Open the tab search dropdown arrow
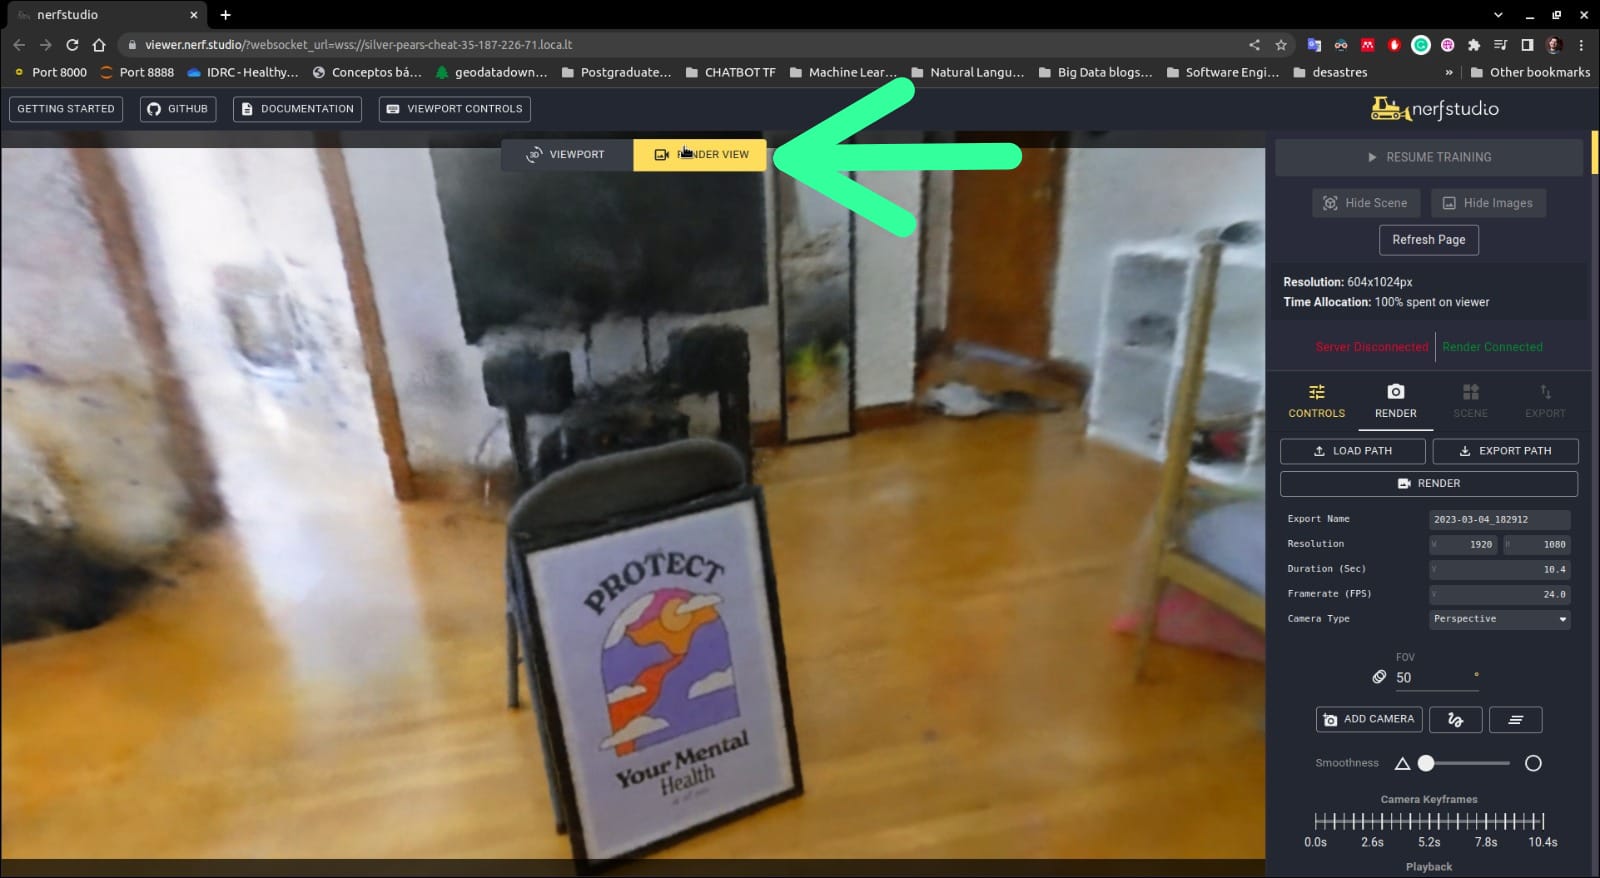 pyautogui.click(x=1497, y=15)
